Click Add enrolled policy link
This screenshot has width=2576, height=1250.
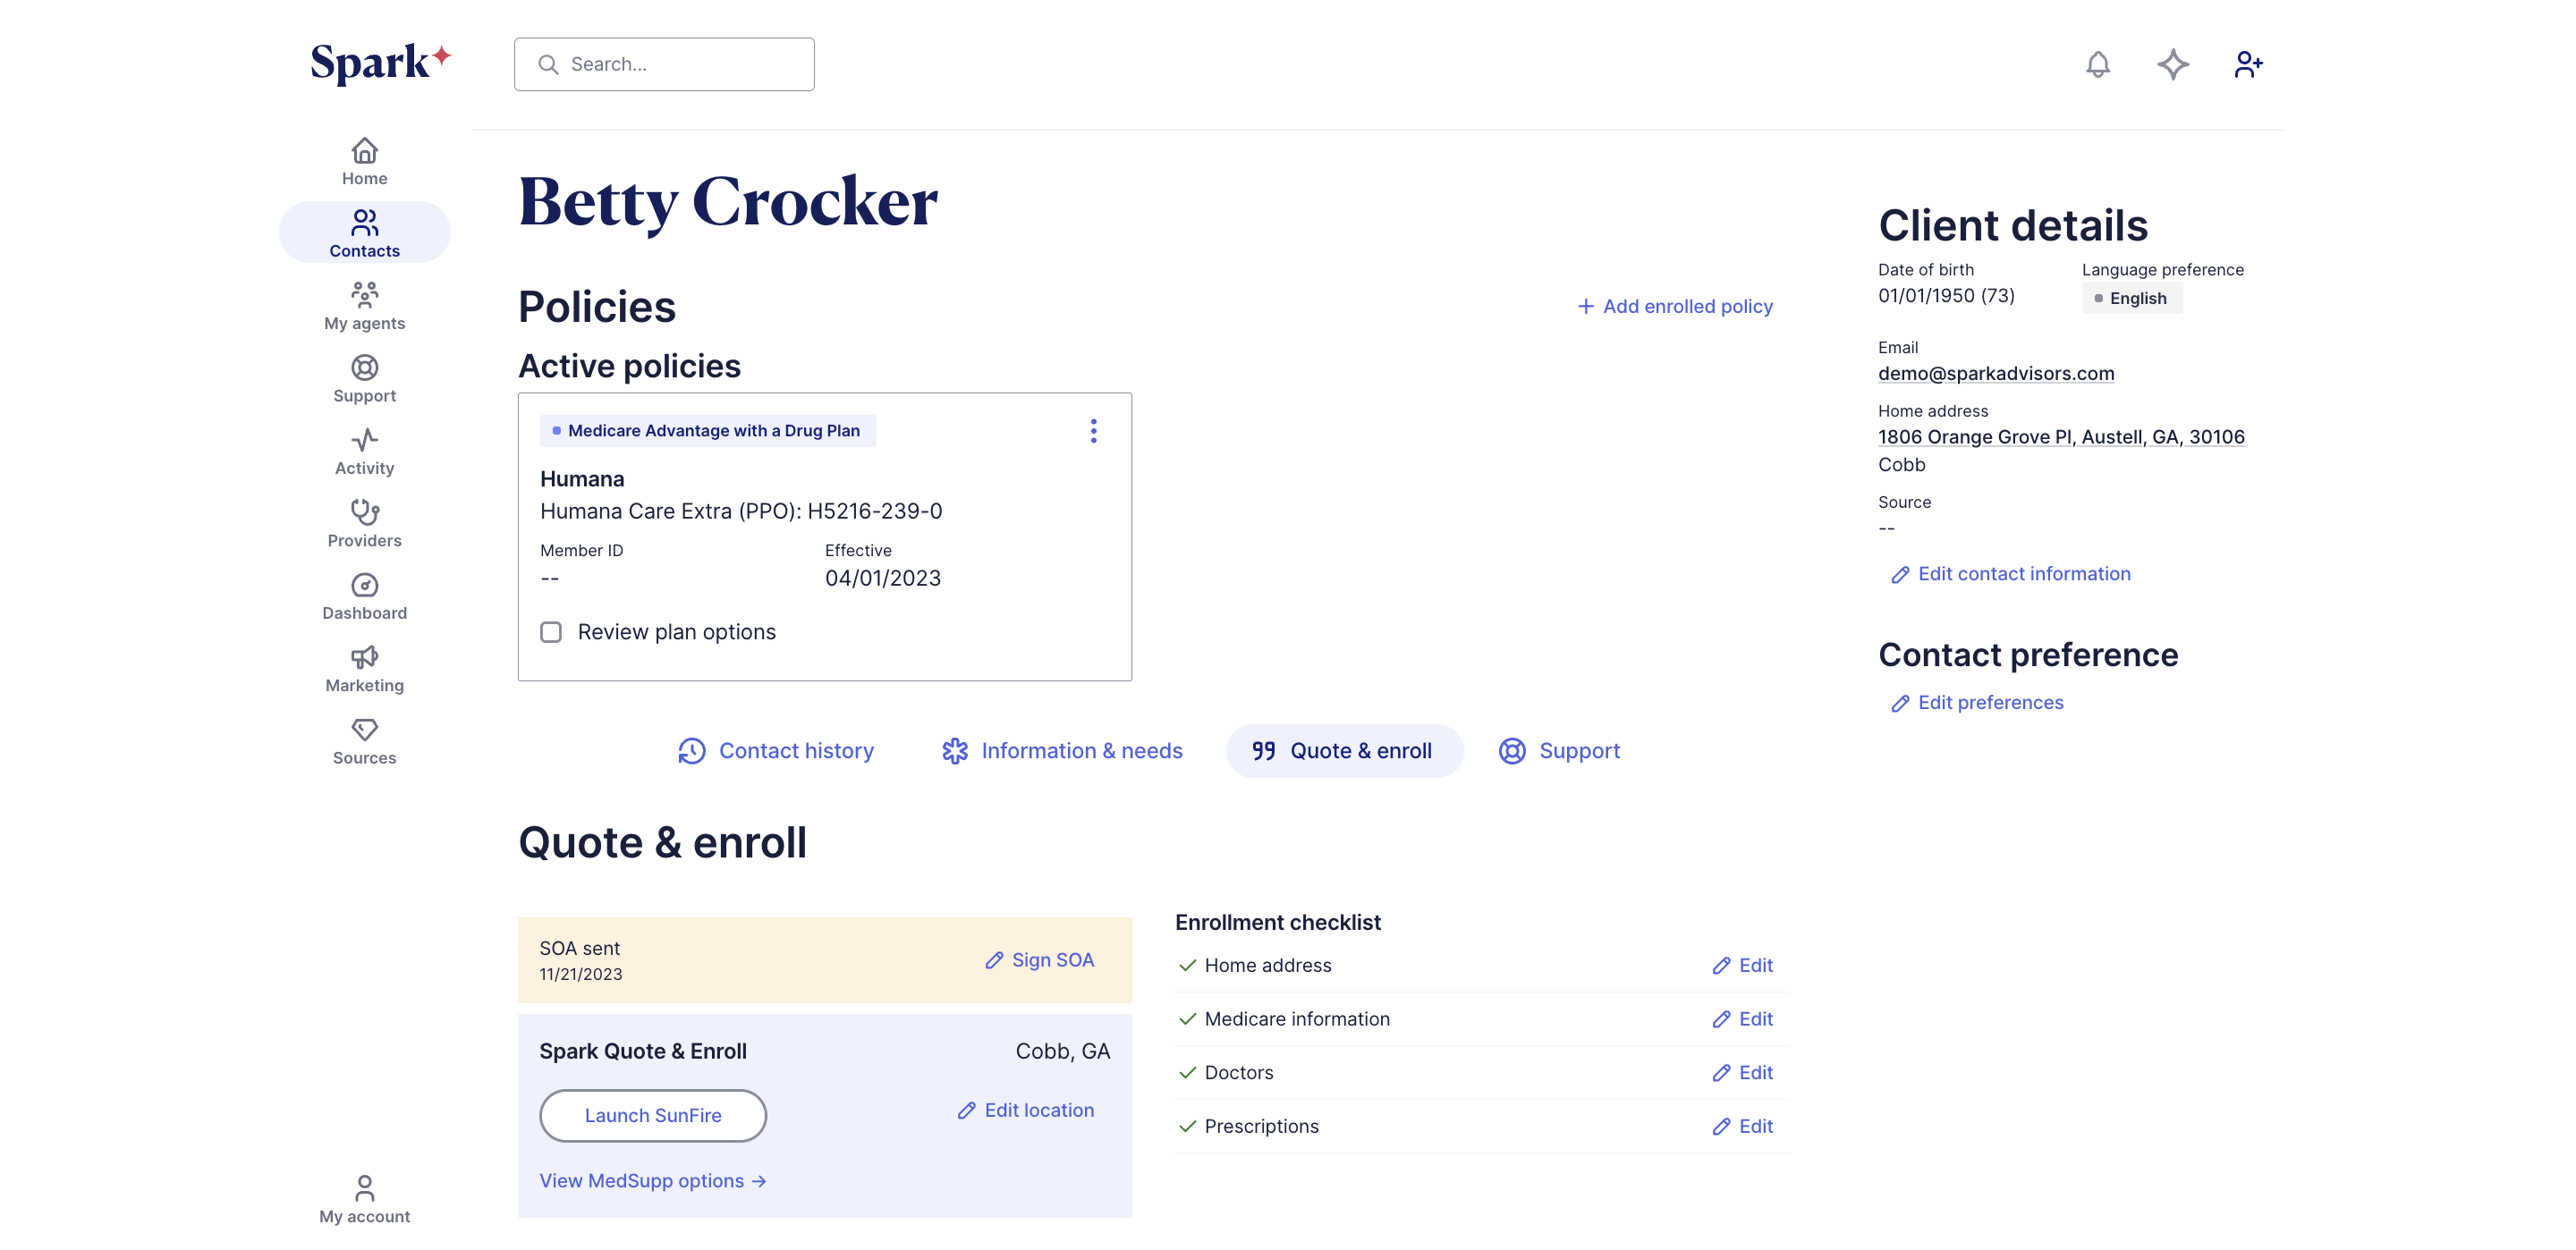pyautogui.click(x=1675, y=306)
